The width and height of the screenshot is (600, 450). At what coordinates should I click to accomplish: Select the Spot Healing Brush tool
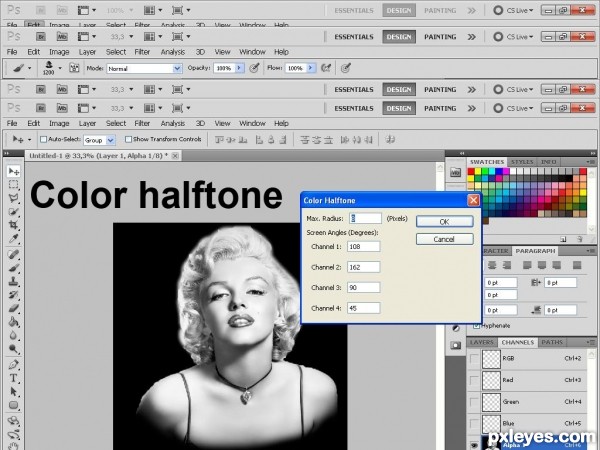[14, 254]
